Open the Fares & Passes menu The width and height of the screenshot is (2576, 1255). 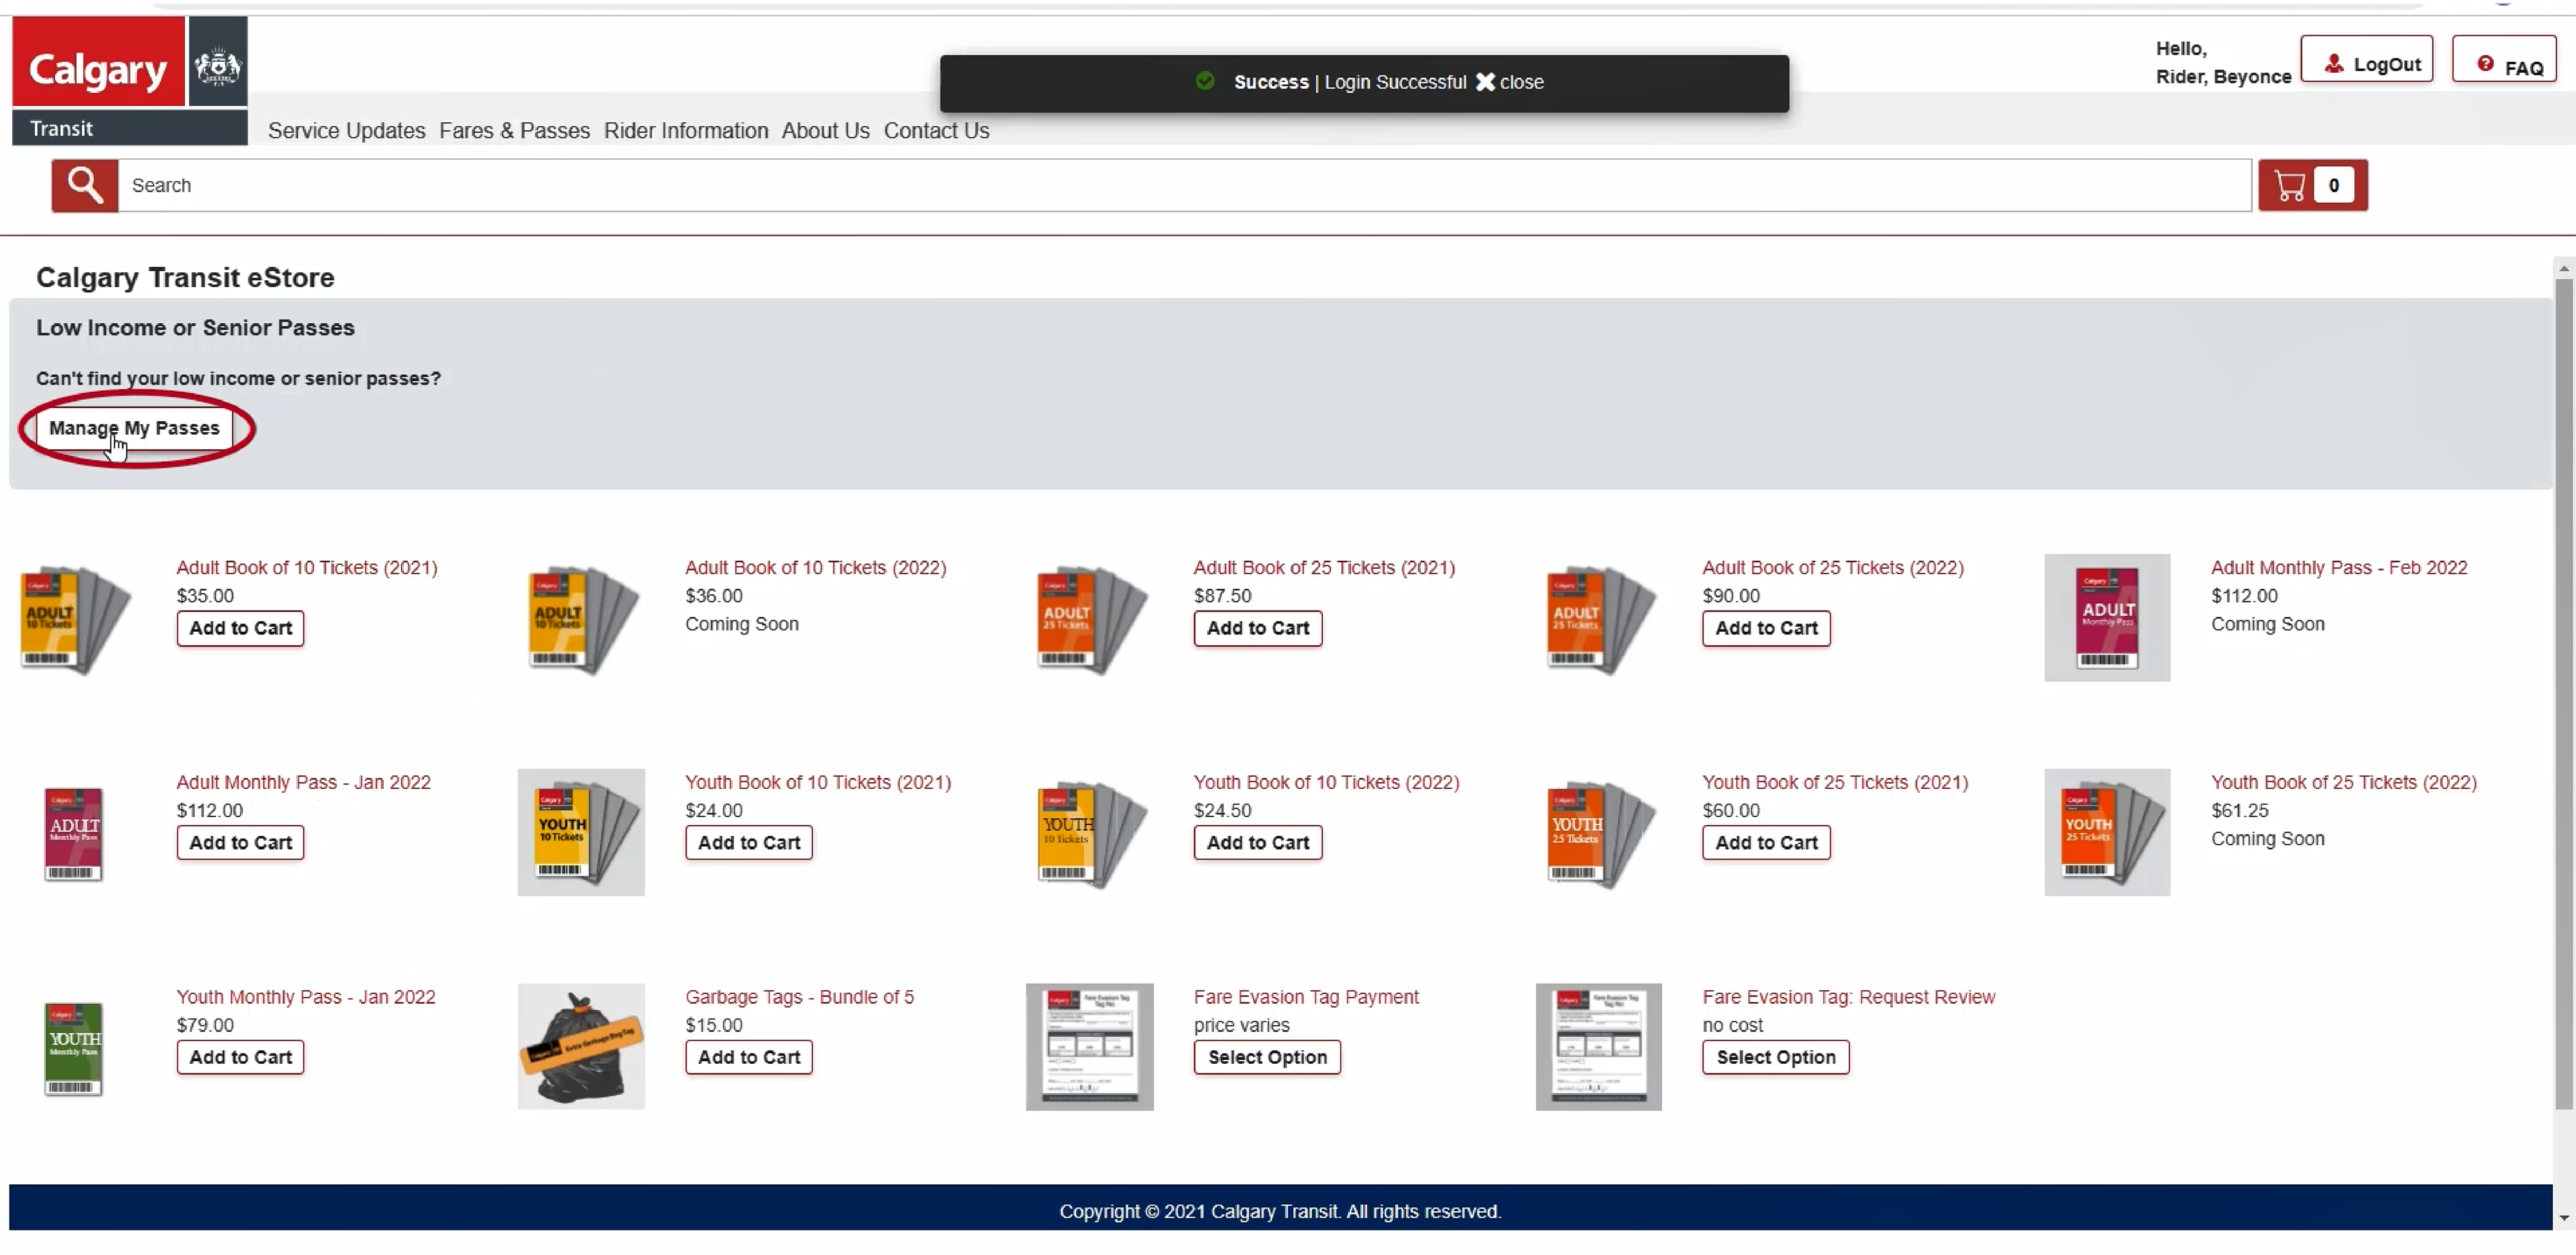click(514, 131)
